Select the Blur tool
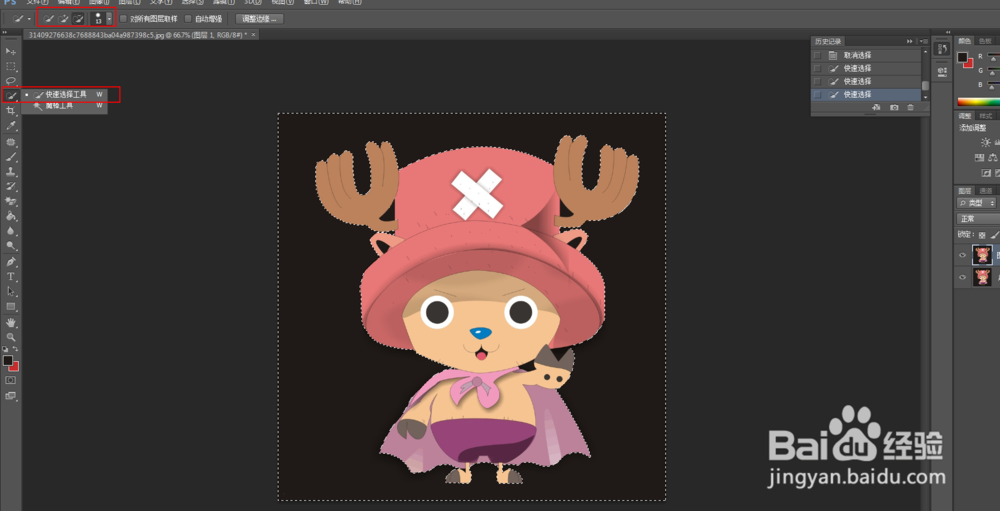 [11, 231]
